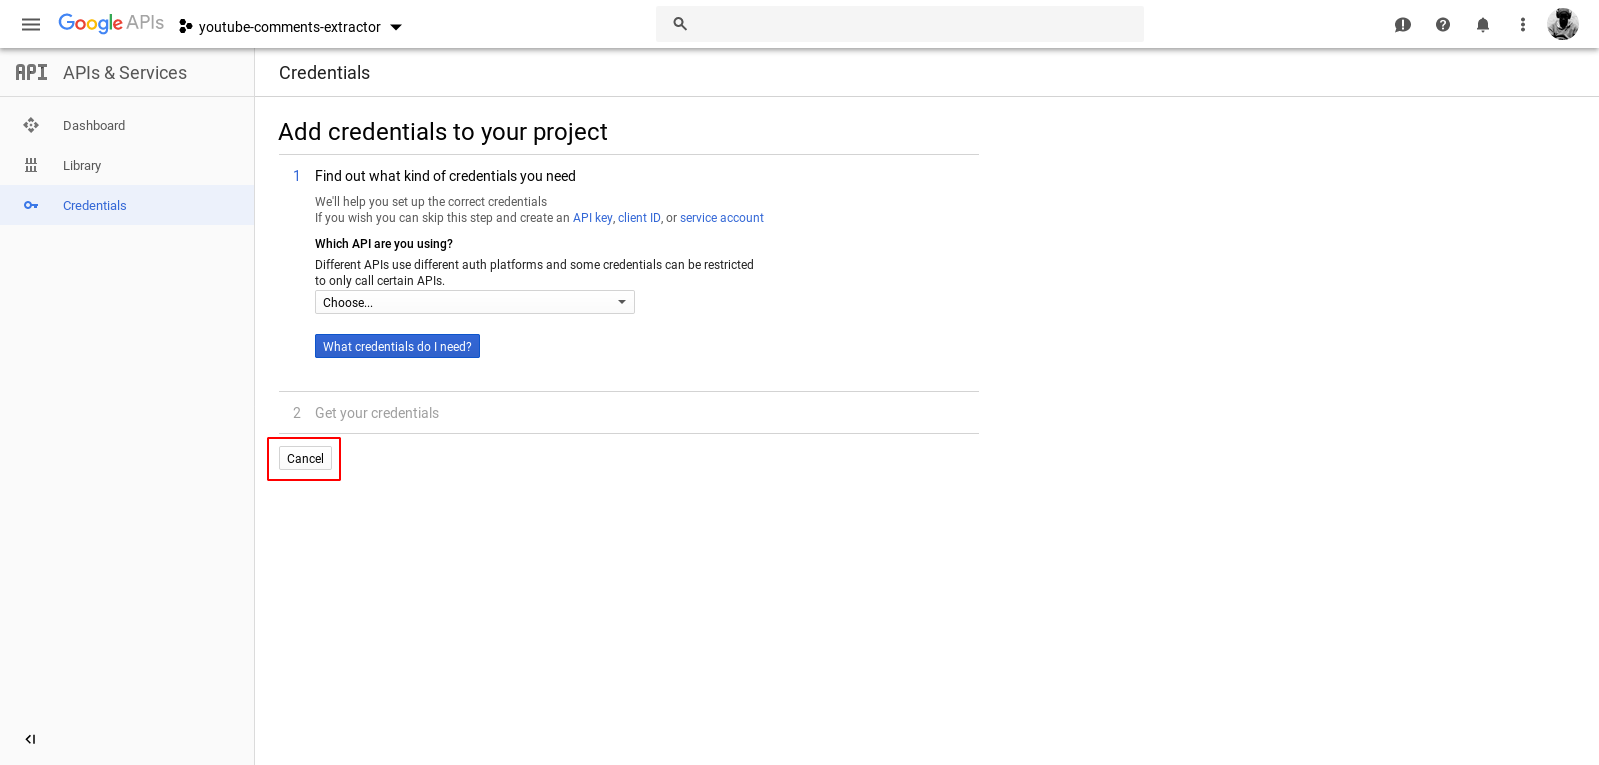Click the search magnifier icon
Viewport: 1599px width, 765px height.
point(680,24)
